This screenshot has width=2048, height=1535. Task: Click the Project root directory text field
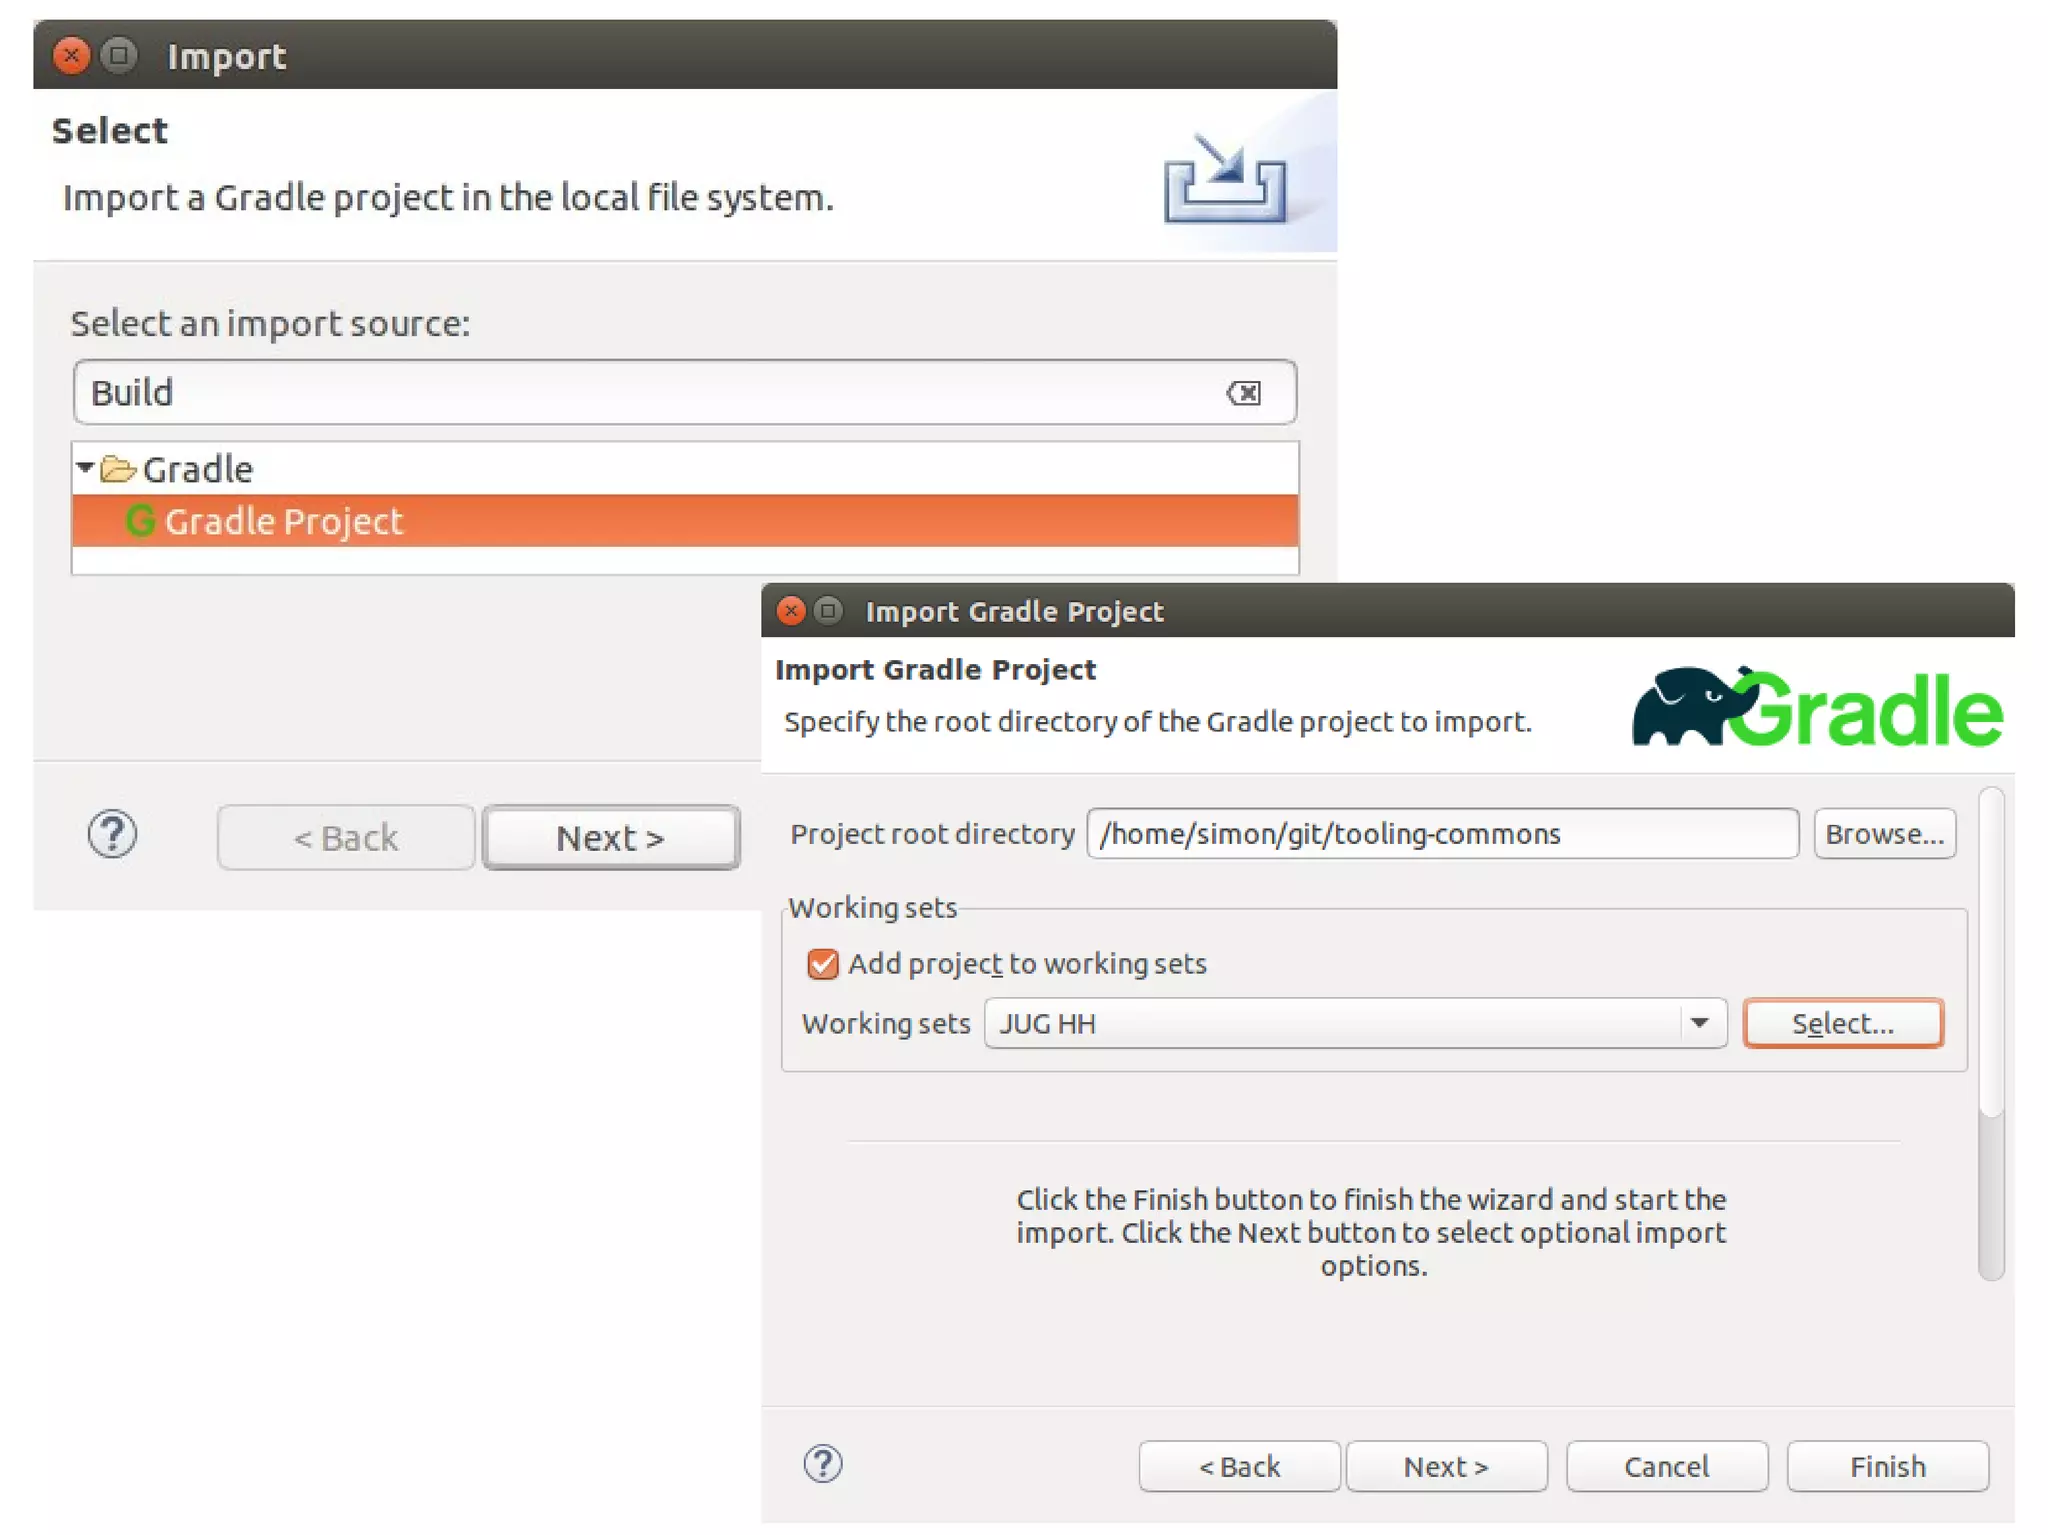(1441, 834)
